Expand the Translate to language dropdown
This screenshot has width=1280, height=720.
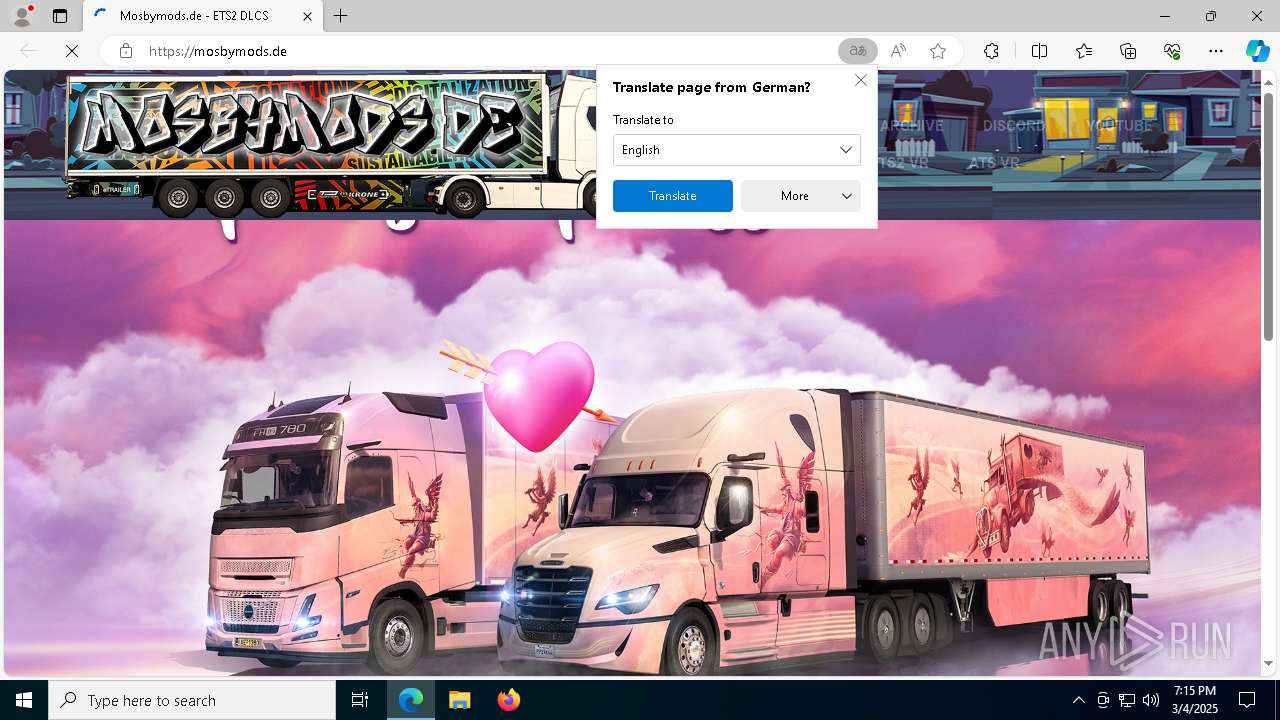(x=736, y=150)
